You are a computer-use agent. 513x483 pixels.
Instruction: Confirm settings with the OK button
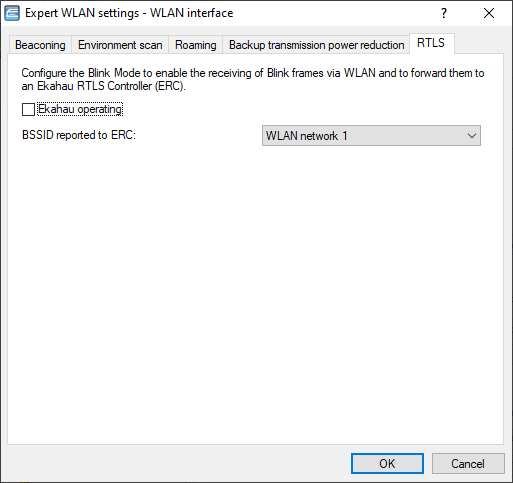(387, 463)
